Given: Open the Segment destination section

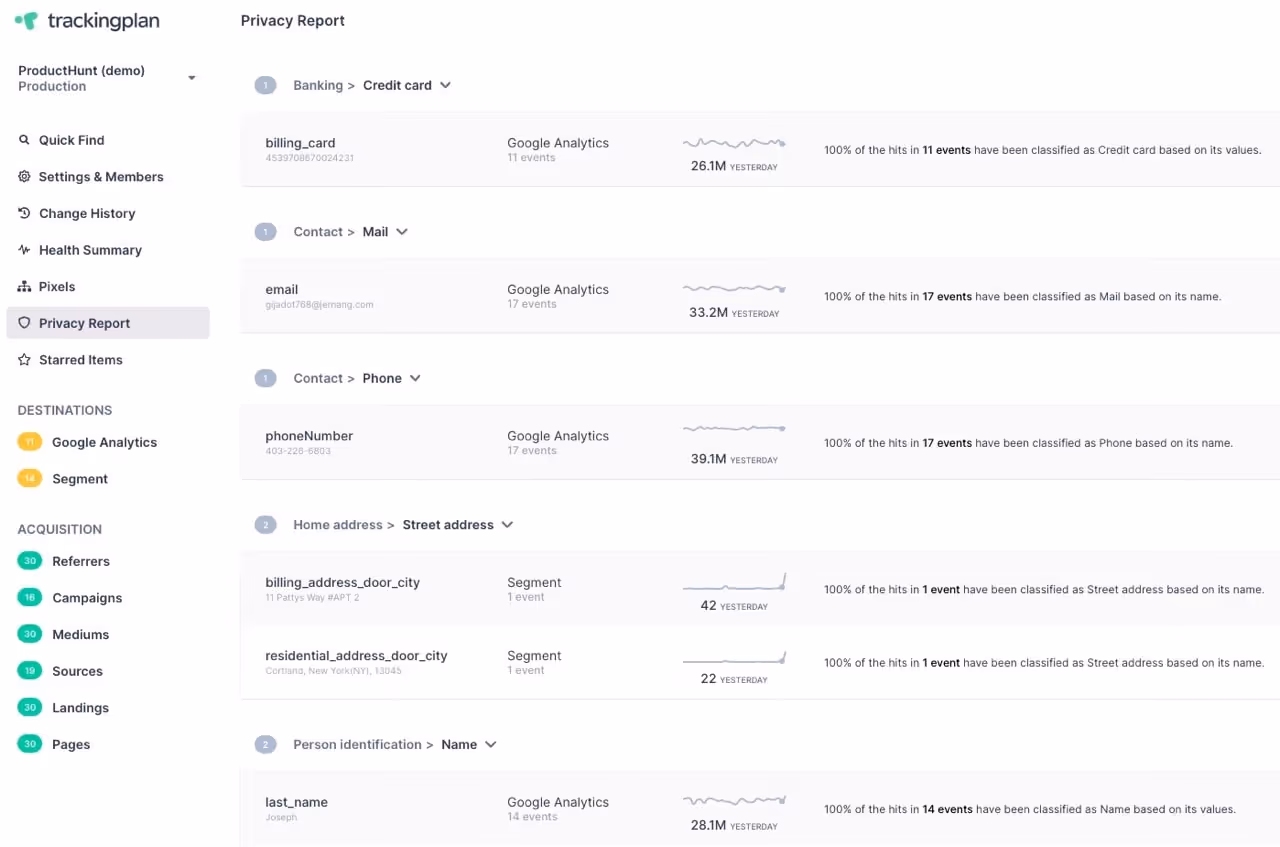Looking at the screenshot, I should [79, 479].
